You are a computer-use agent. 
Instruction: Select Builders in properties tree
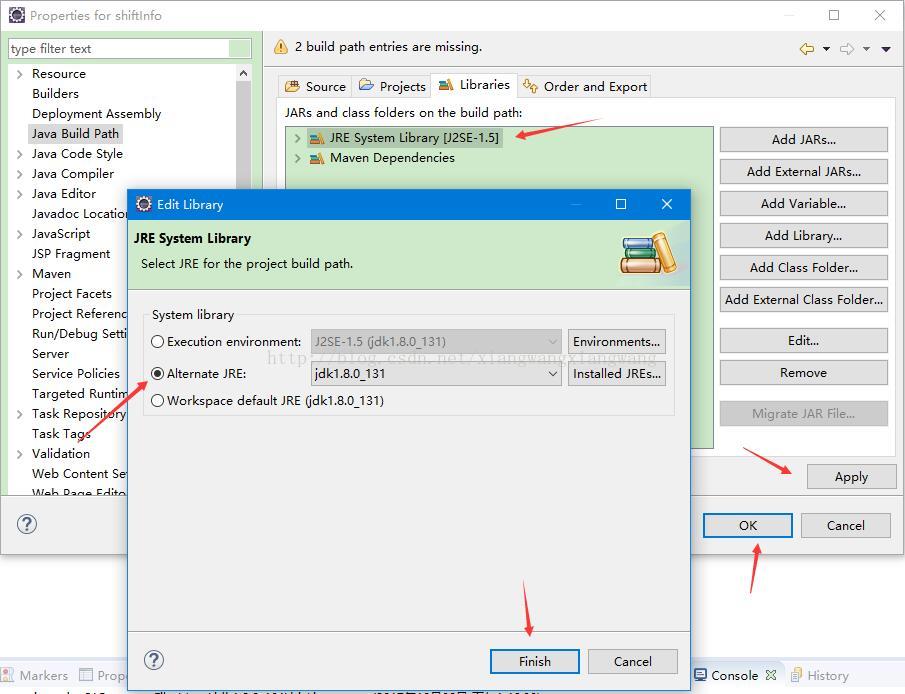click(55, 94)
